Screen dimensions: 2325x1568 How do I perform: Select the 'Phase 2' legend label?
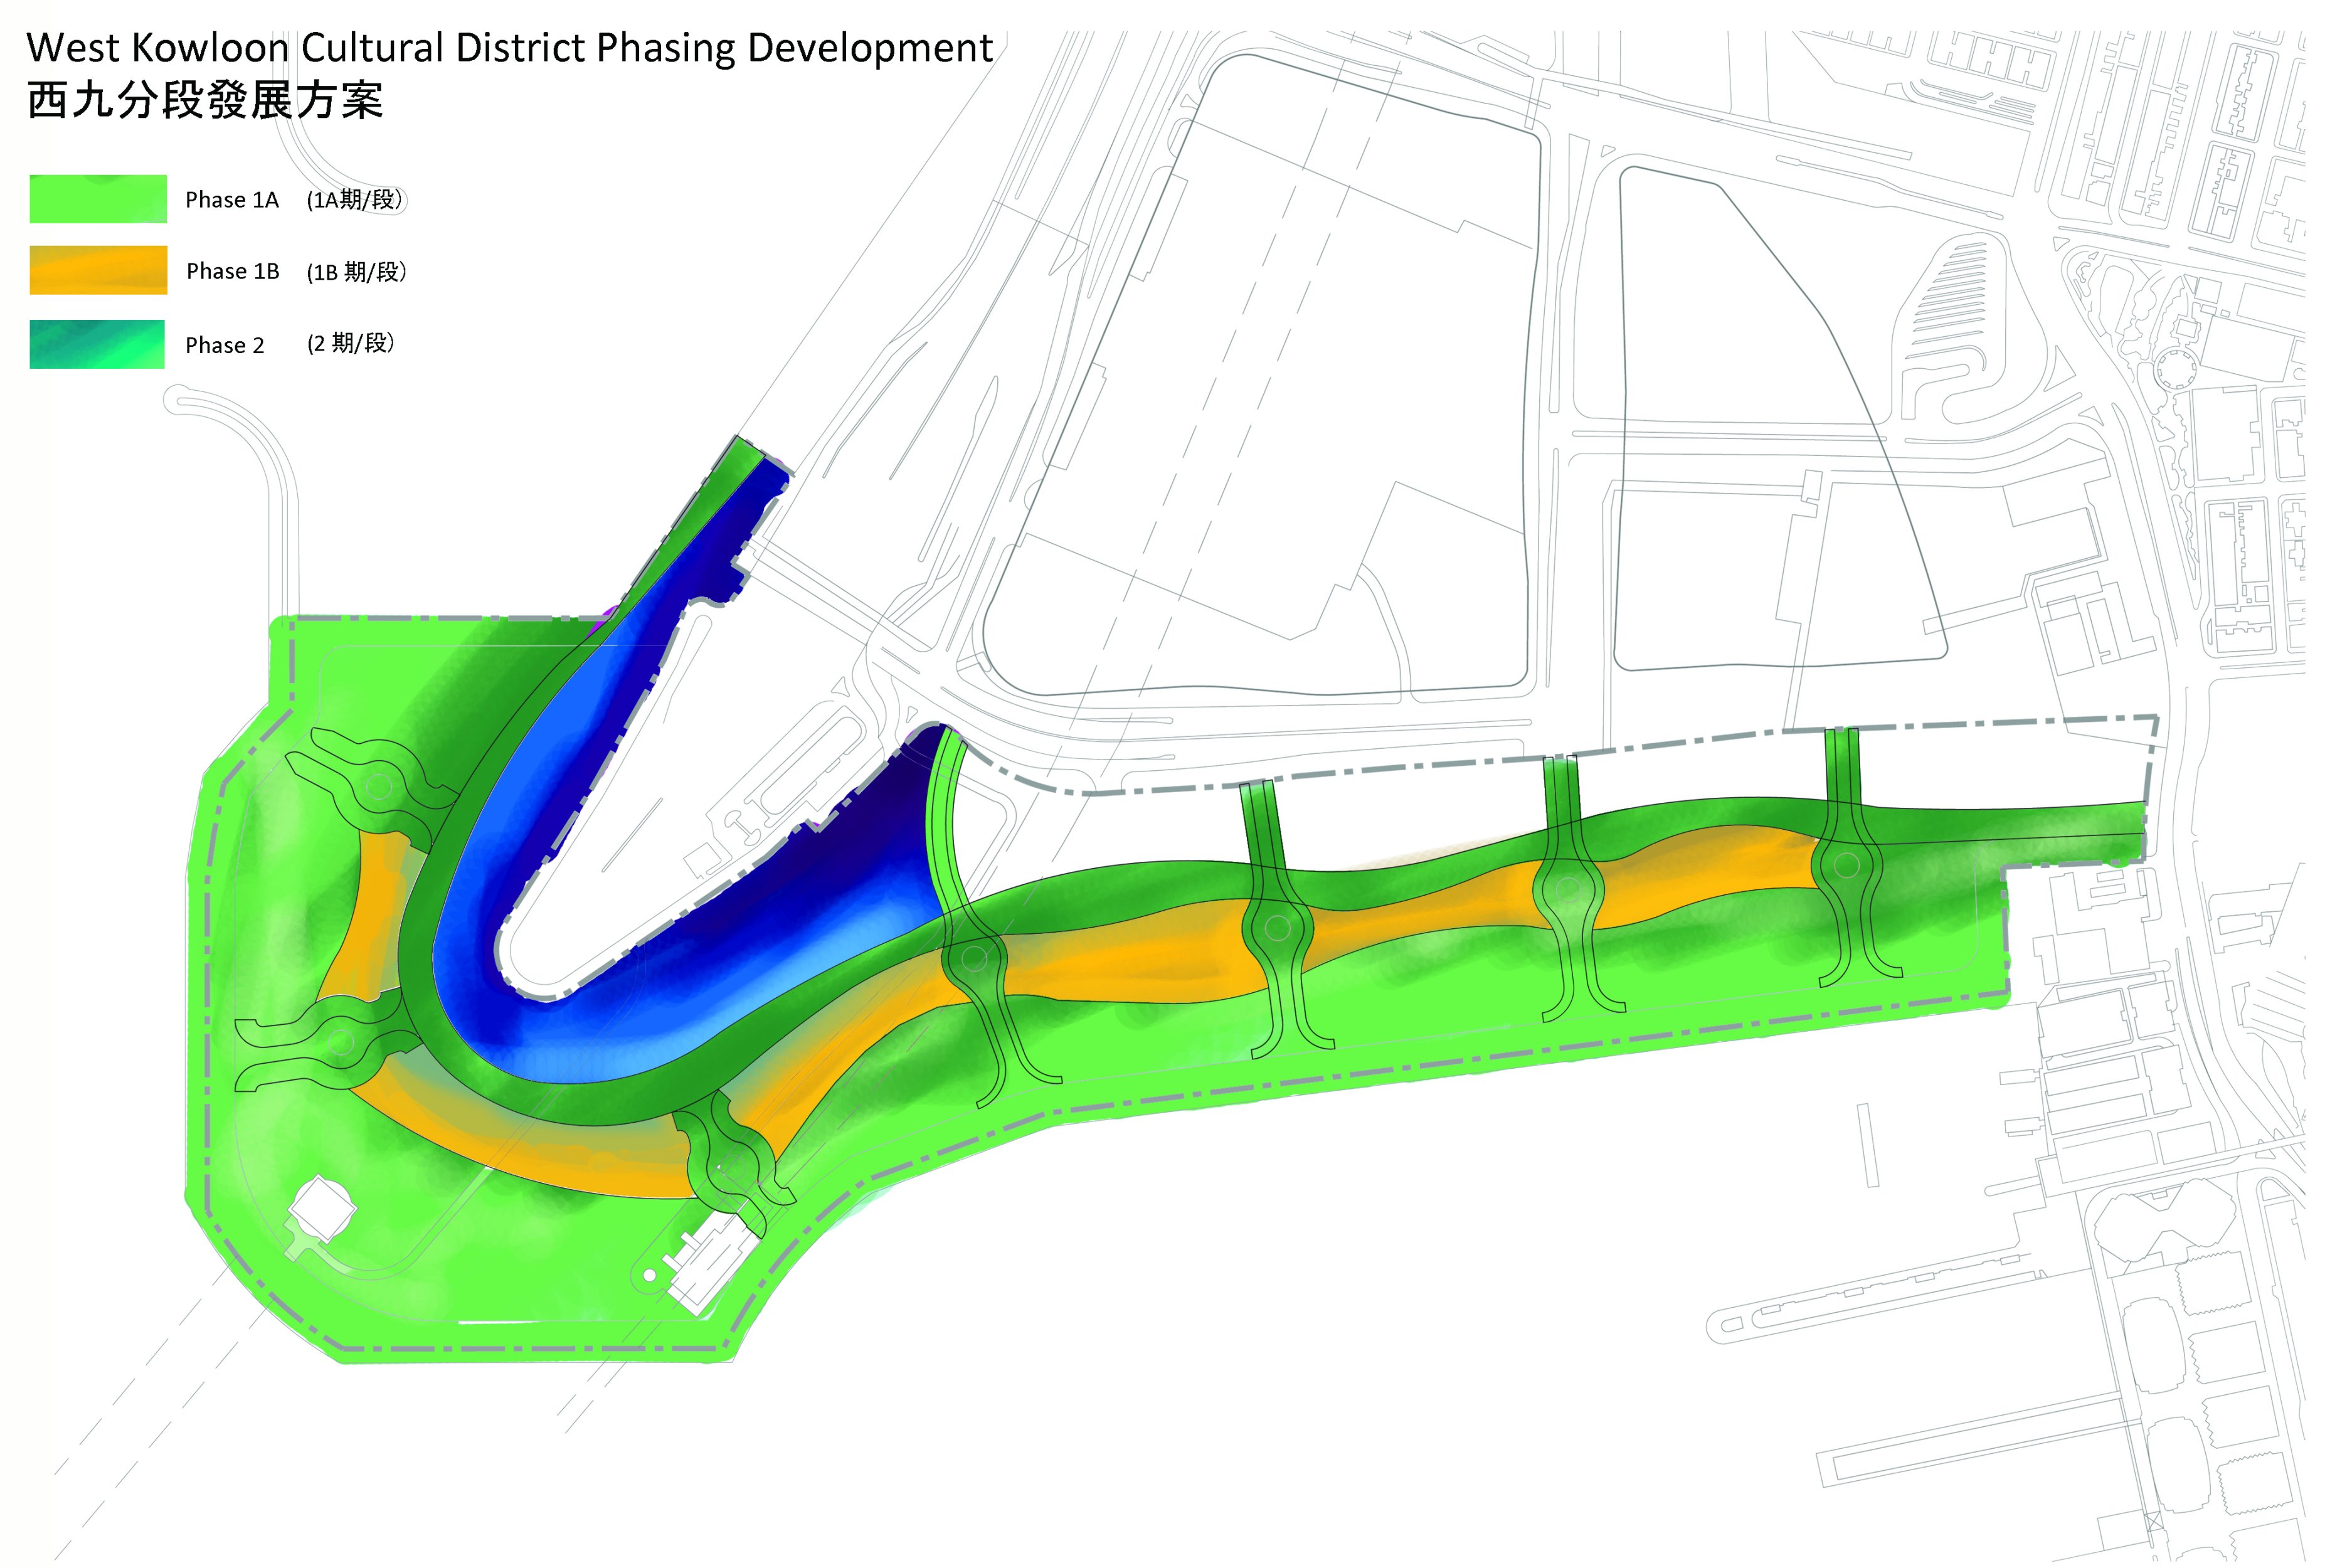(225, 345)
